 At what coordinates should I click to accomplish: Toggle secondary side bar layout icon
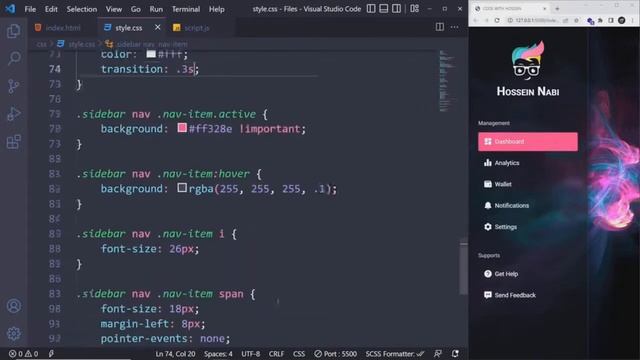(x=396, y=9)
